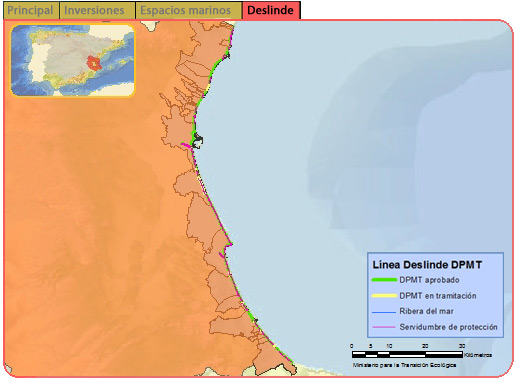Click the black harbor outline on the coast
Image resolution: width=515 pixels, height=381 pixels.
coord(198,141)
